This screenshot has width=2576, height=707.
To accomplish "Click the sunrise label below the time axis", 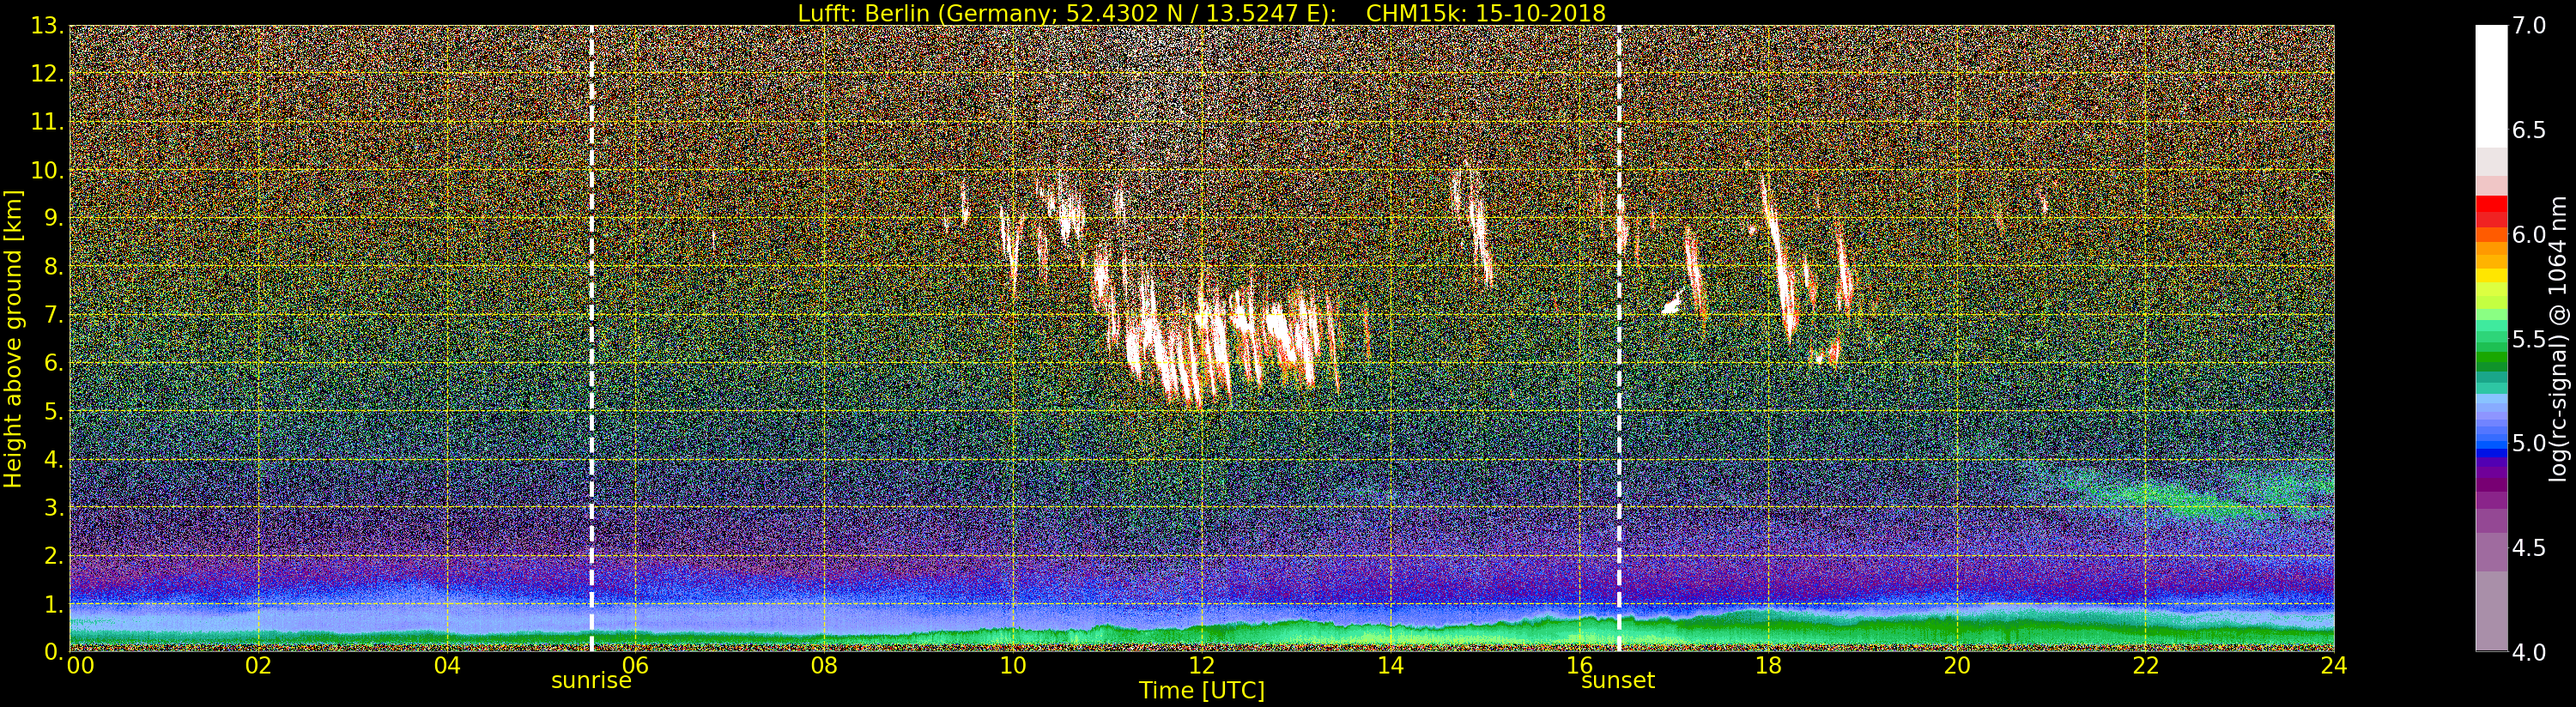I will (591, 681).
